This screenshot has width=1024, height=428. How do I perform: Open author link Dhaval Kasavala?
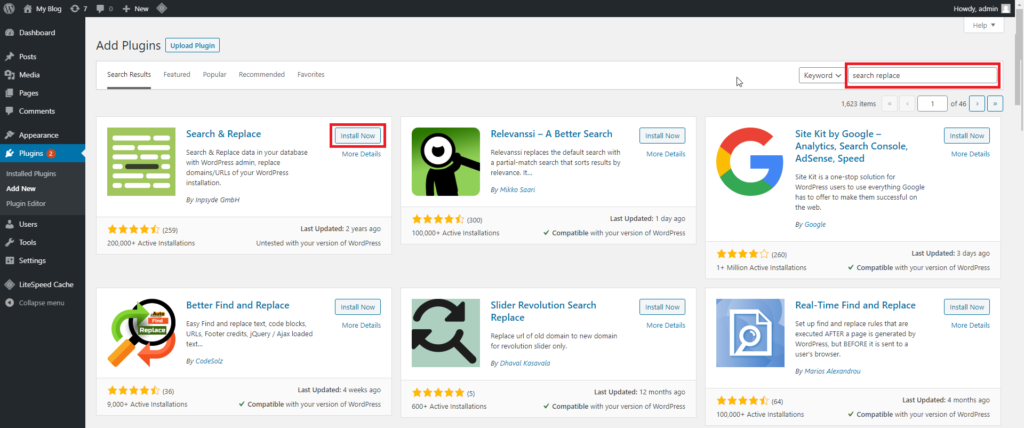pyautogui.click(x=525, y=363)
